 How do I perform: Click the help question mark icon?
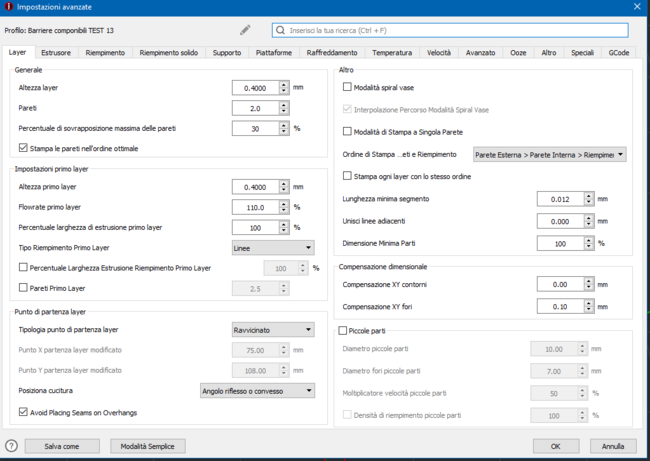tap(12, 446)
